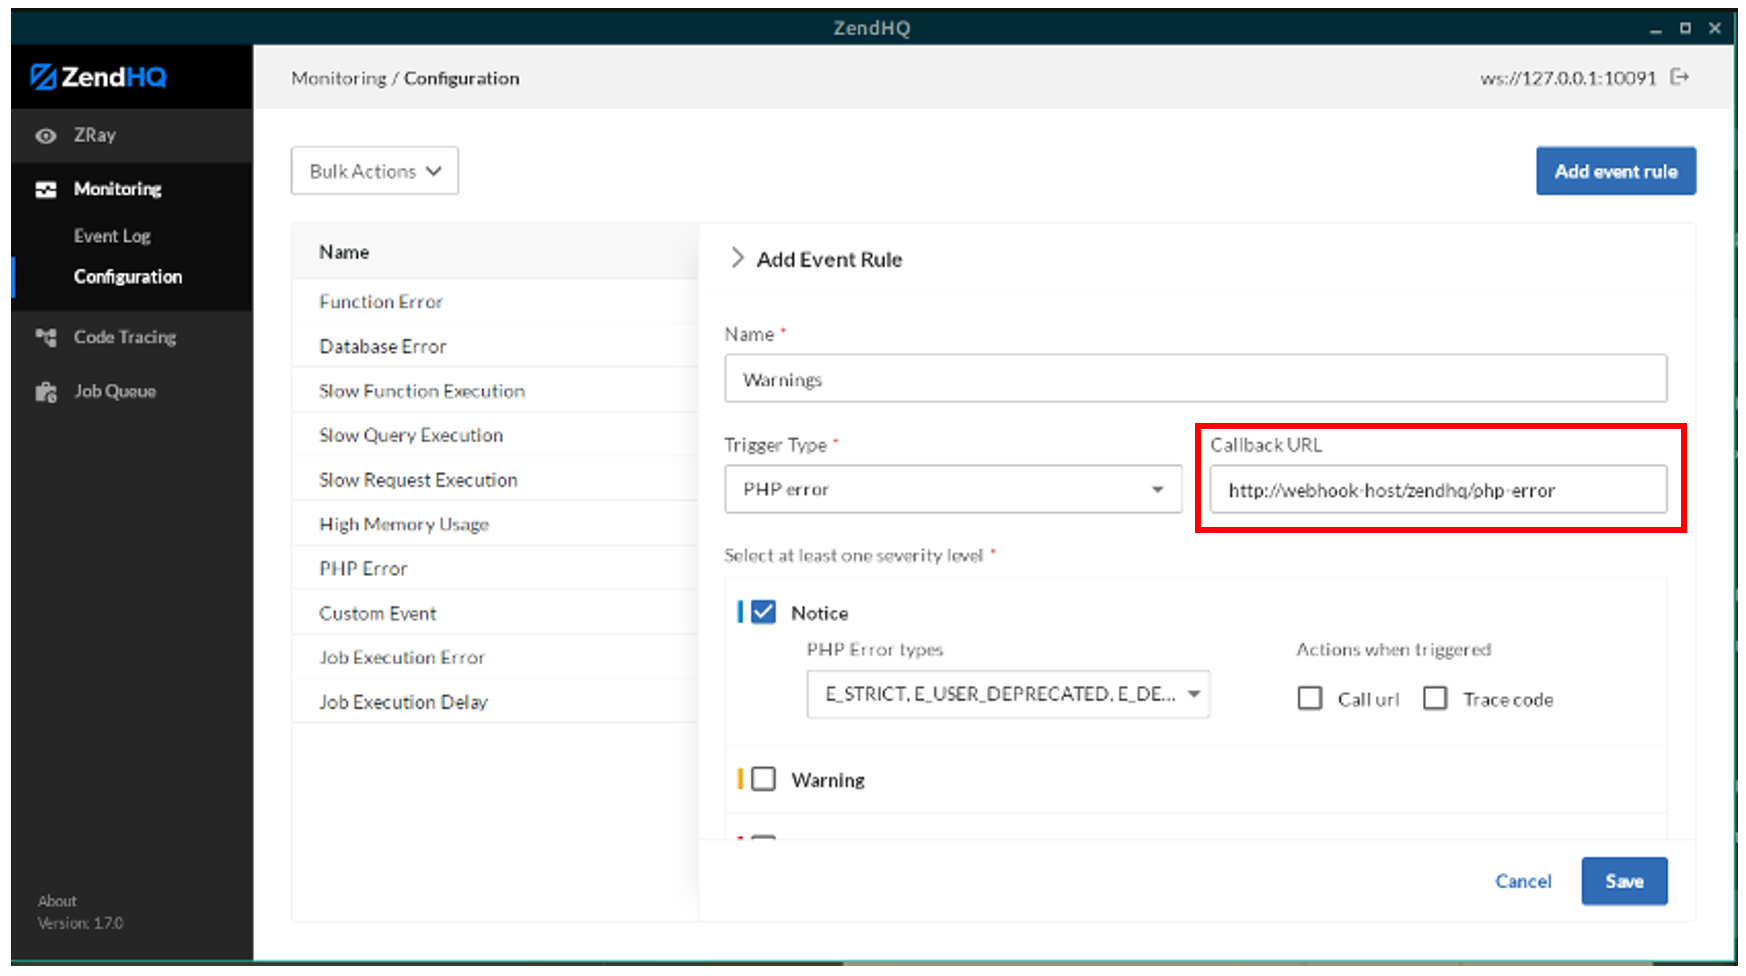The width and height of the screenshot is (1746, 976).
Task: Select Configuration in the sidebar
Action: tap(128, 277)
